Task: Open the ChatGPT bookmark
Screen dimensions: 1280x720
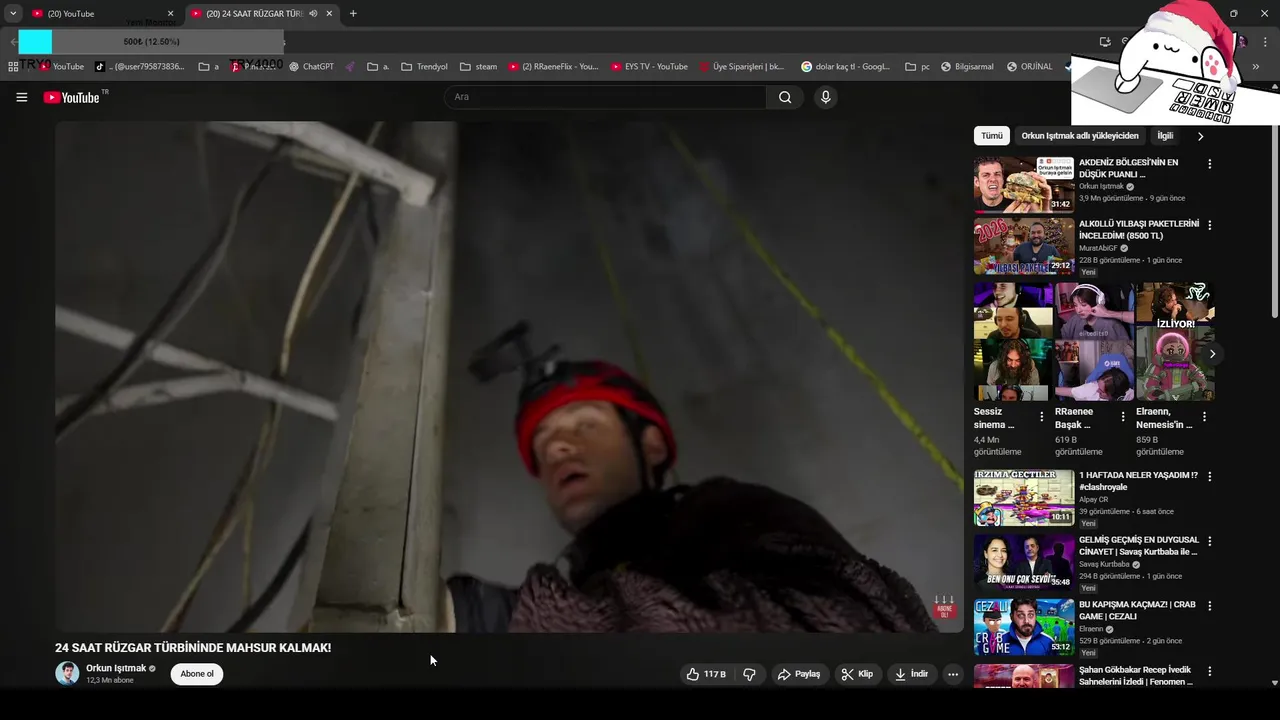Action: coord(311,67)
